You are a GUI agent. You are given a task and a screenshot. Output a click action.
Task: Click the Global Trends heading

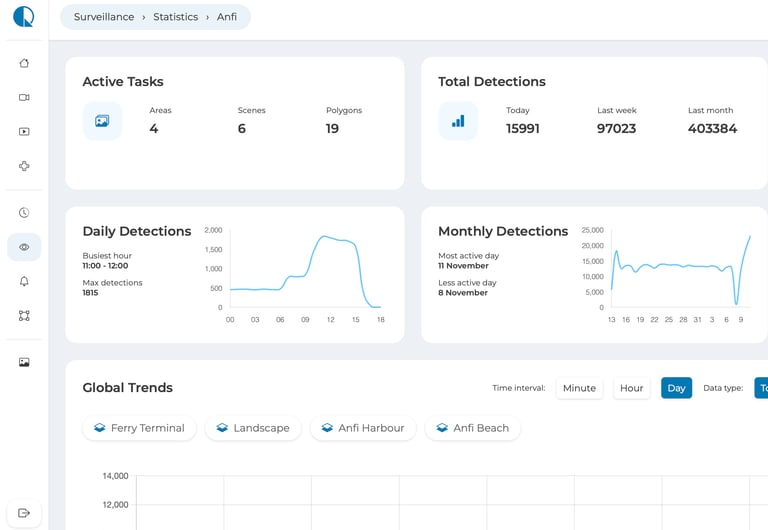click(x=127, y=388)
